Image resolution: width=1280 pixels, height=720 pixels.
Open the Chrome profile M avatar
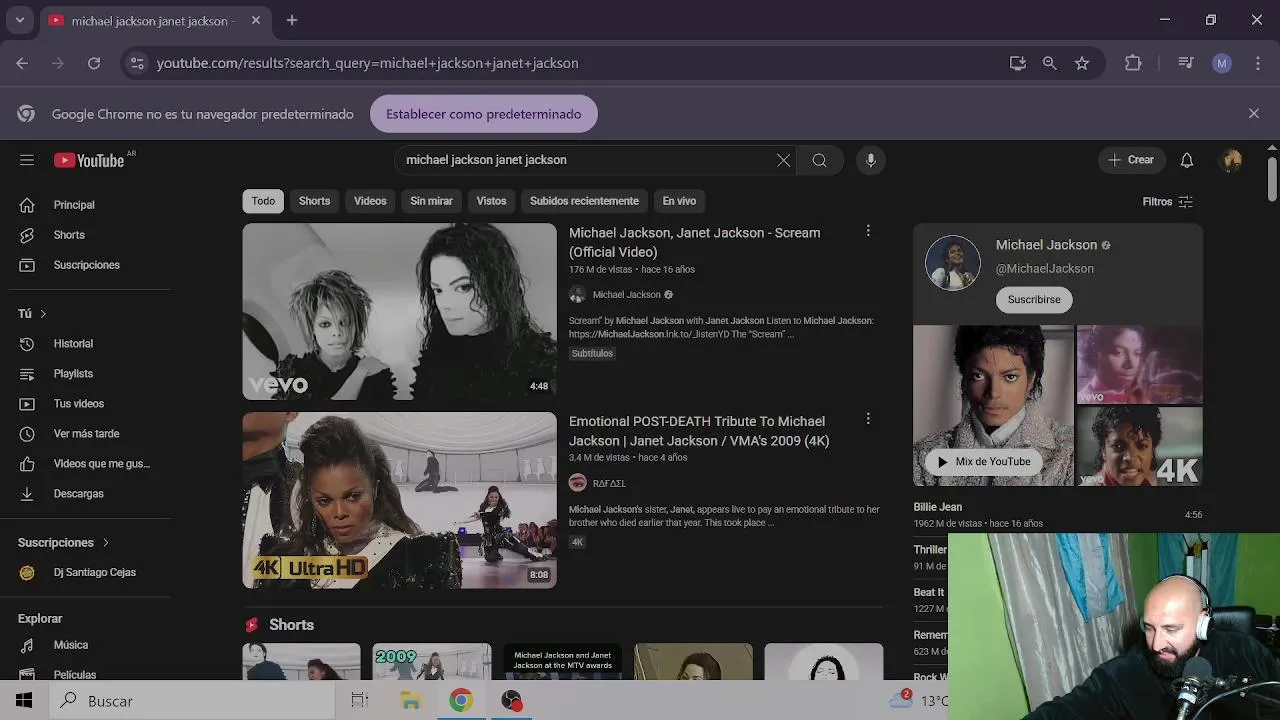(1222, 63)
